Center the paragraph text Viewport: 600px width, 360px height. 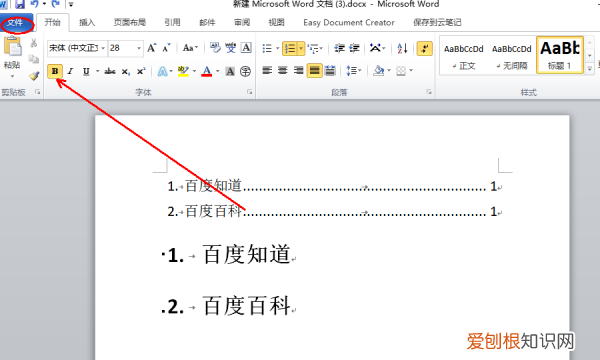pos(283,70)
